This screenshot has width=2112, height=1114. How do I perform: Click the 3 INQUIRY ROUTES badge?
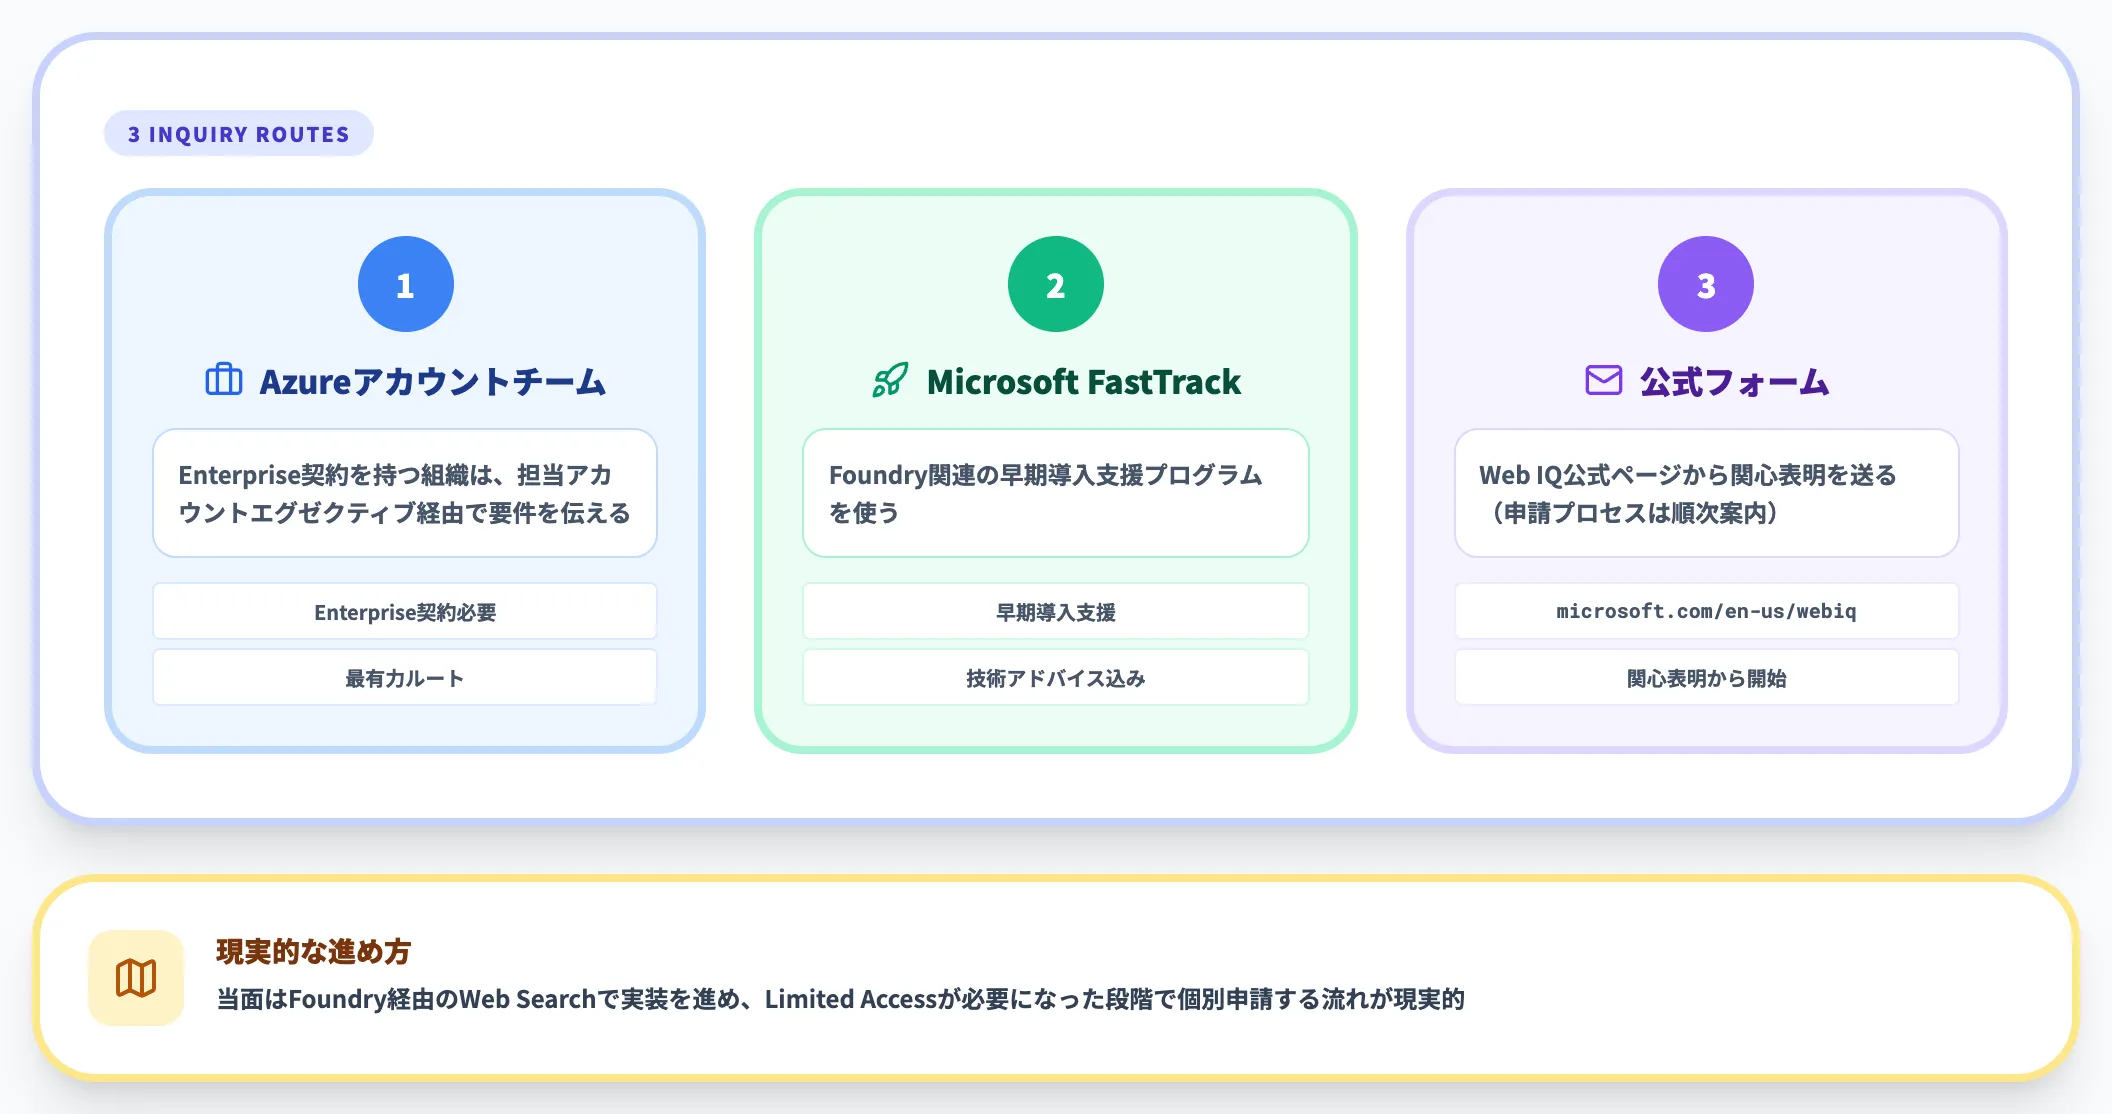239,134
